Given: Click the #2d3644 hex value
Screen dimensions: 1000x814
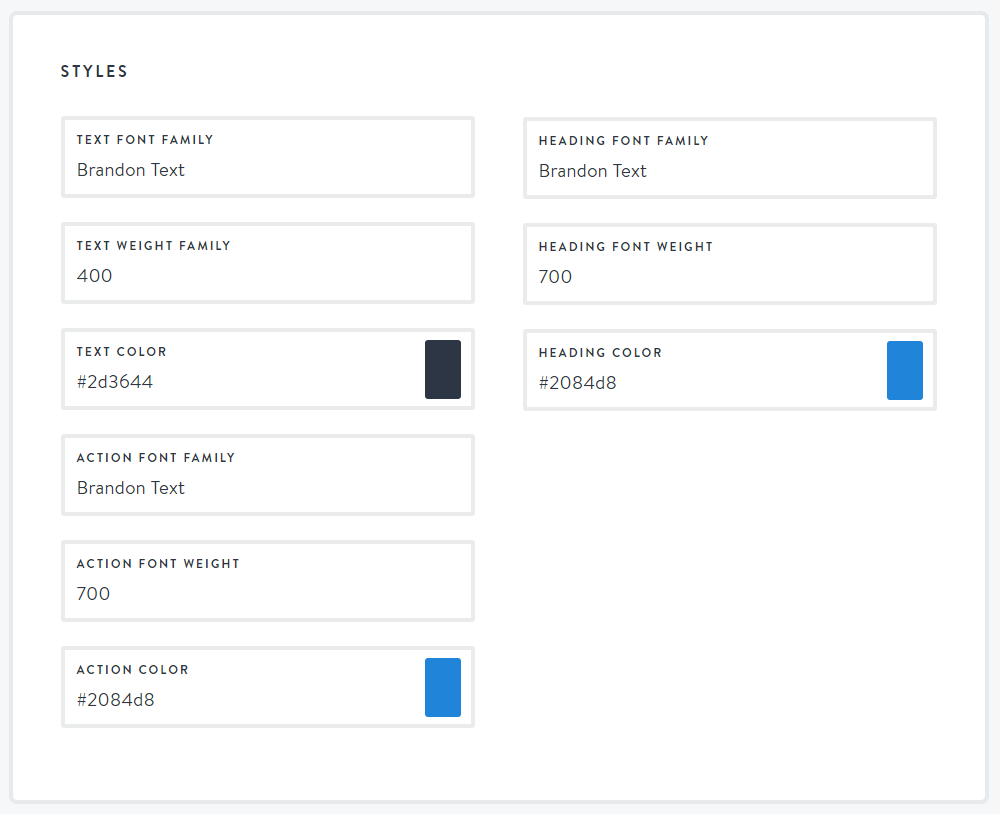Looking at the screenshot, I should [x=115, y=382].
